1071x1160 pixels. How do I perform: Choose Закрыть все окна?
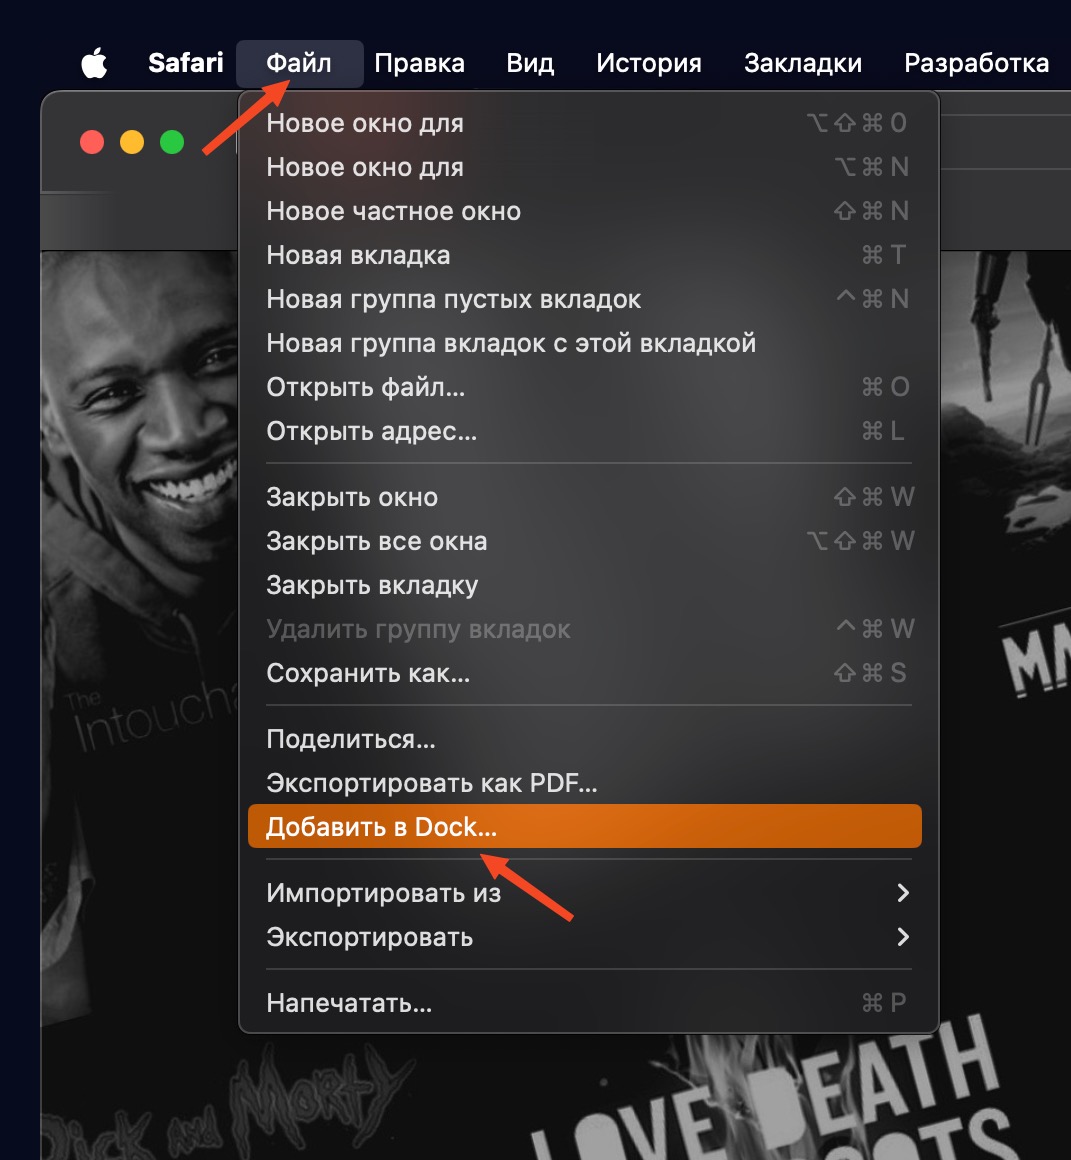pos(585,541)
